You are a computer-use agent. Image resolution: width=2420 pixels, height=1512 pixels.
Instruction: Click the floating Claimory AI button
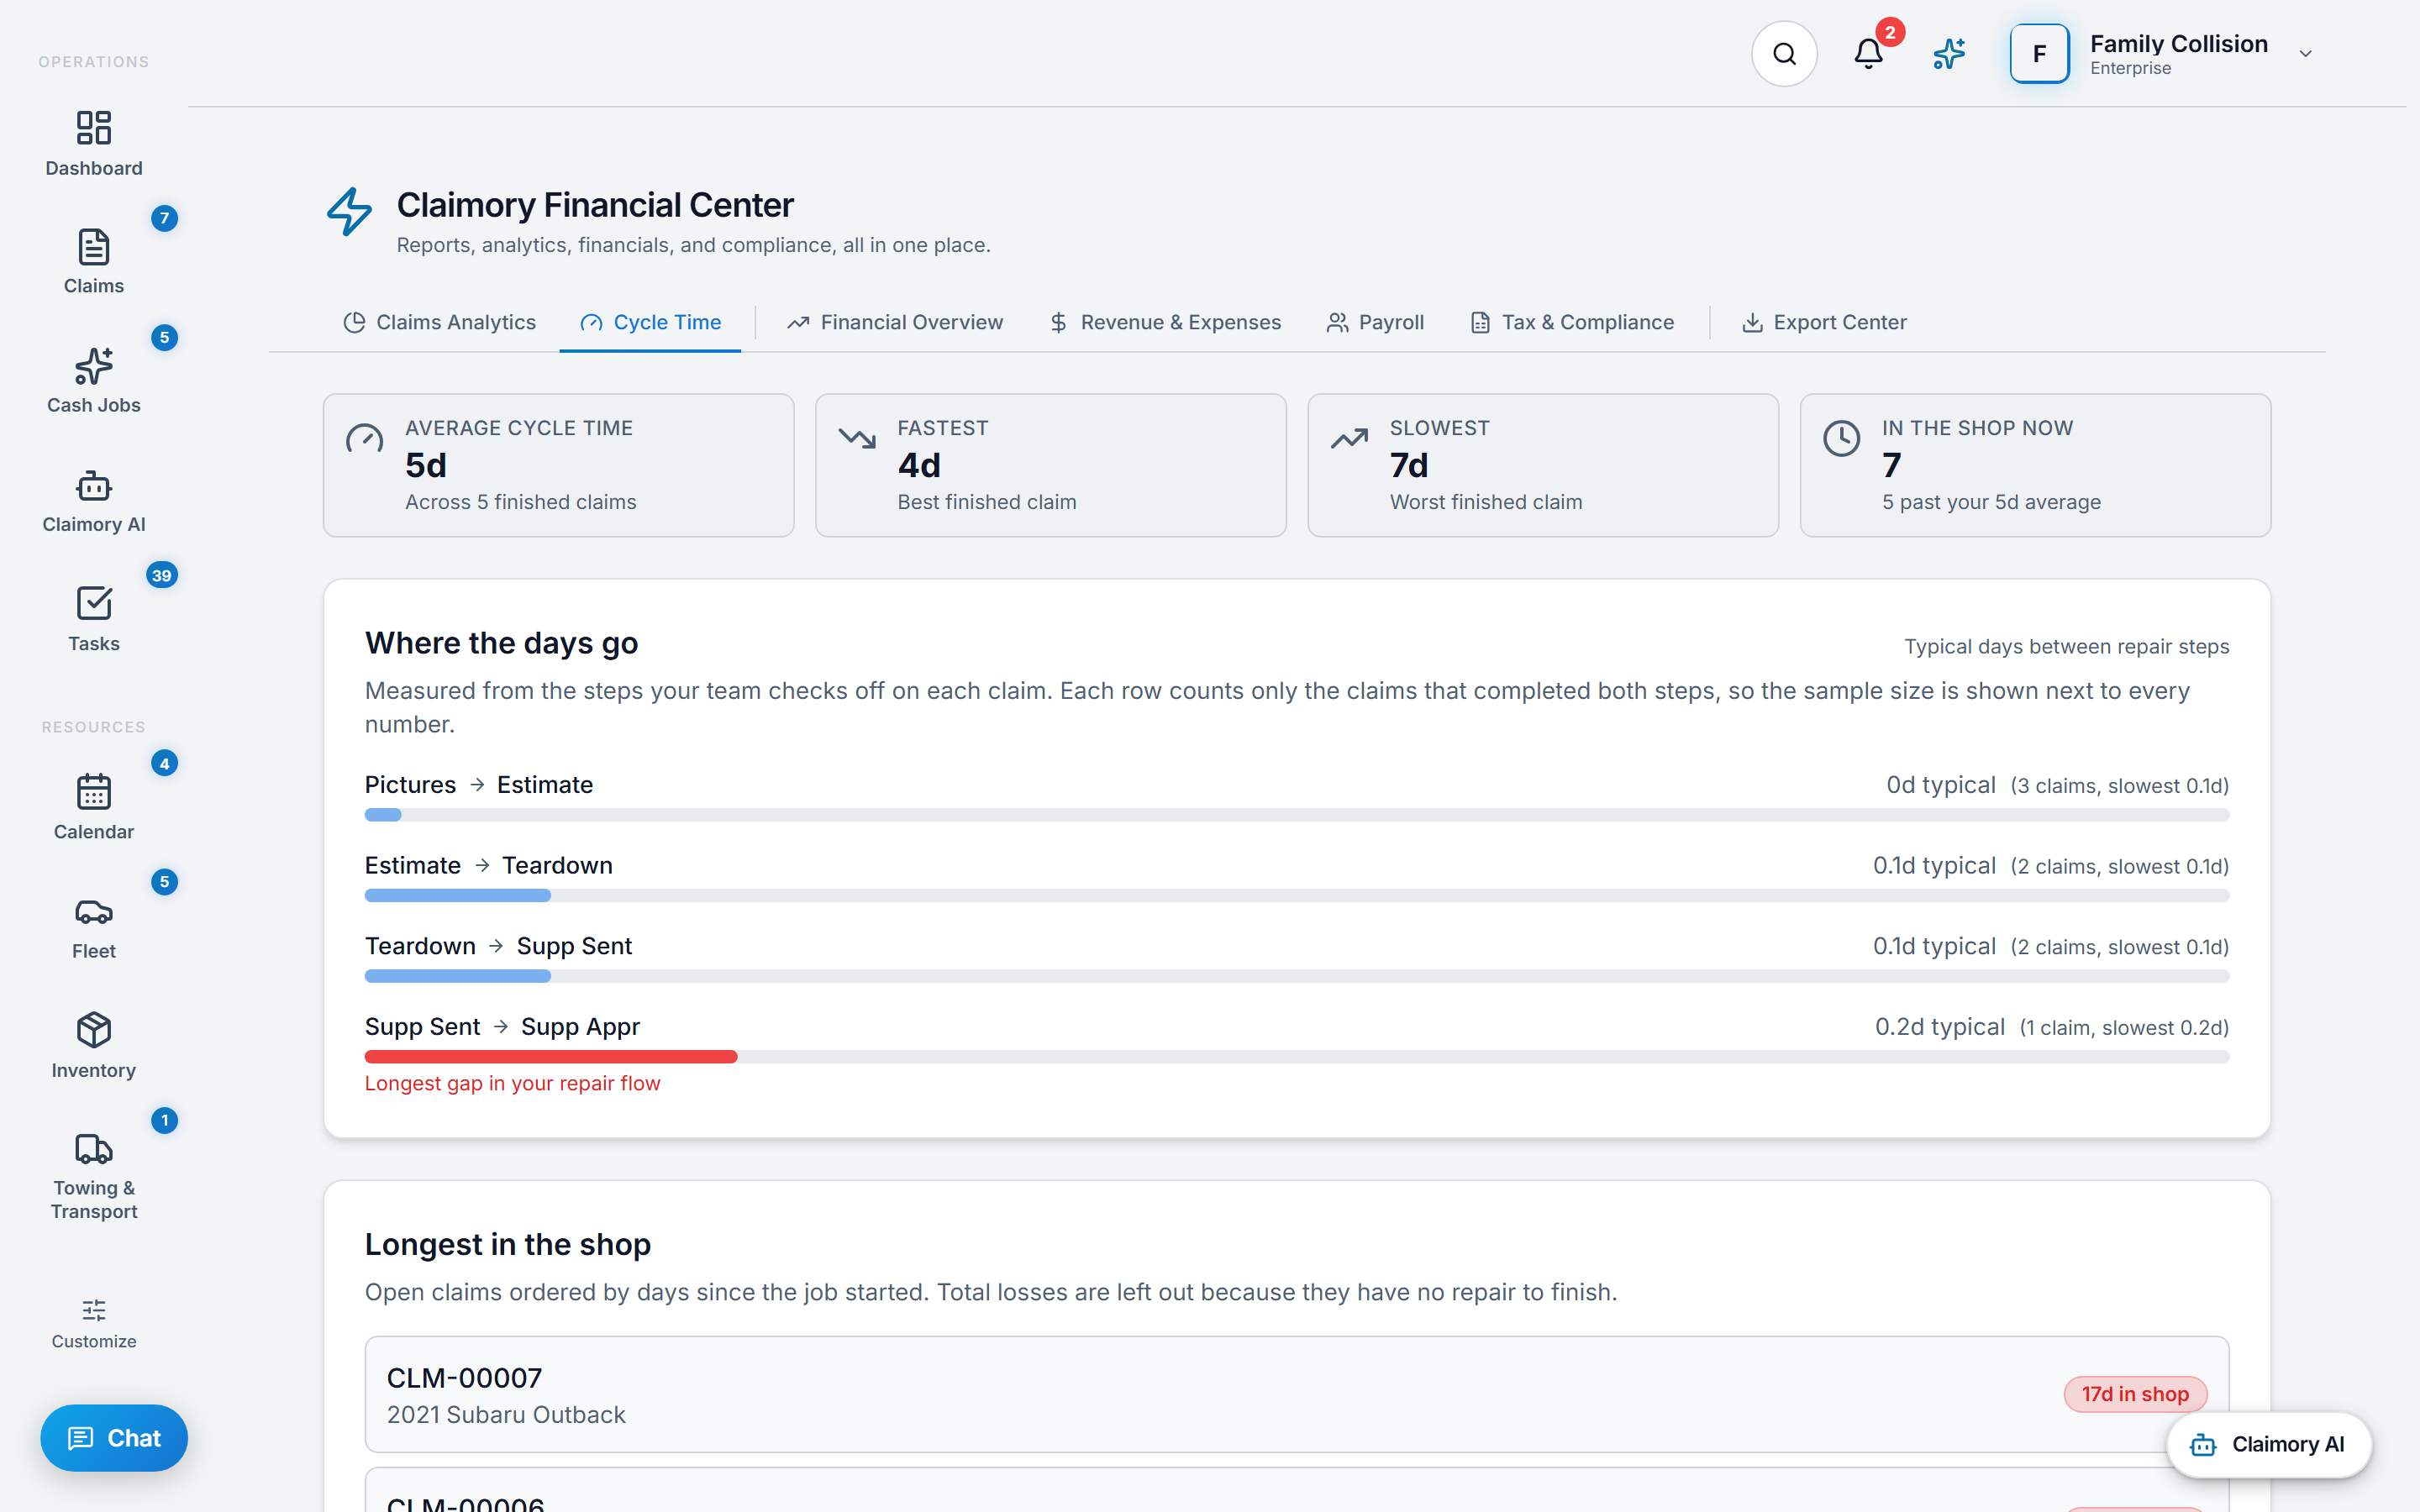(2268, 1444)
